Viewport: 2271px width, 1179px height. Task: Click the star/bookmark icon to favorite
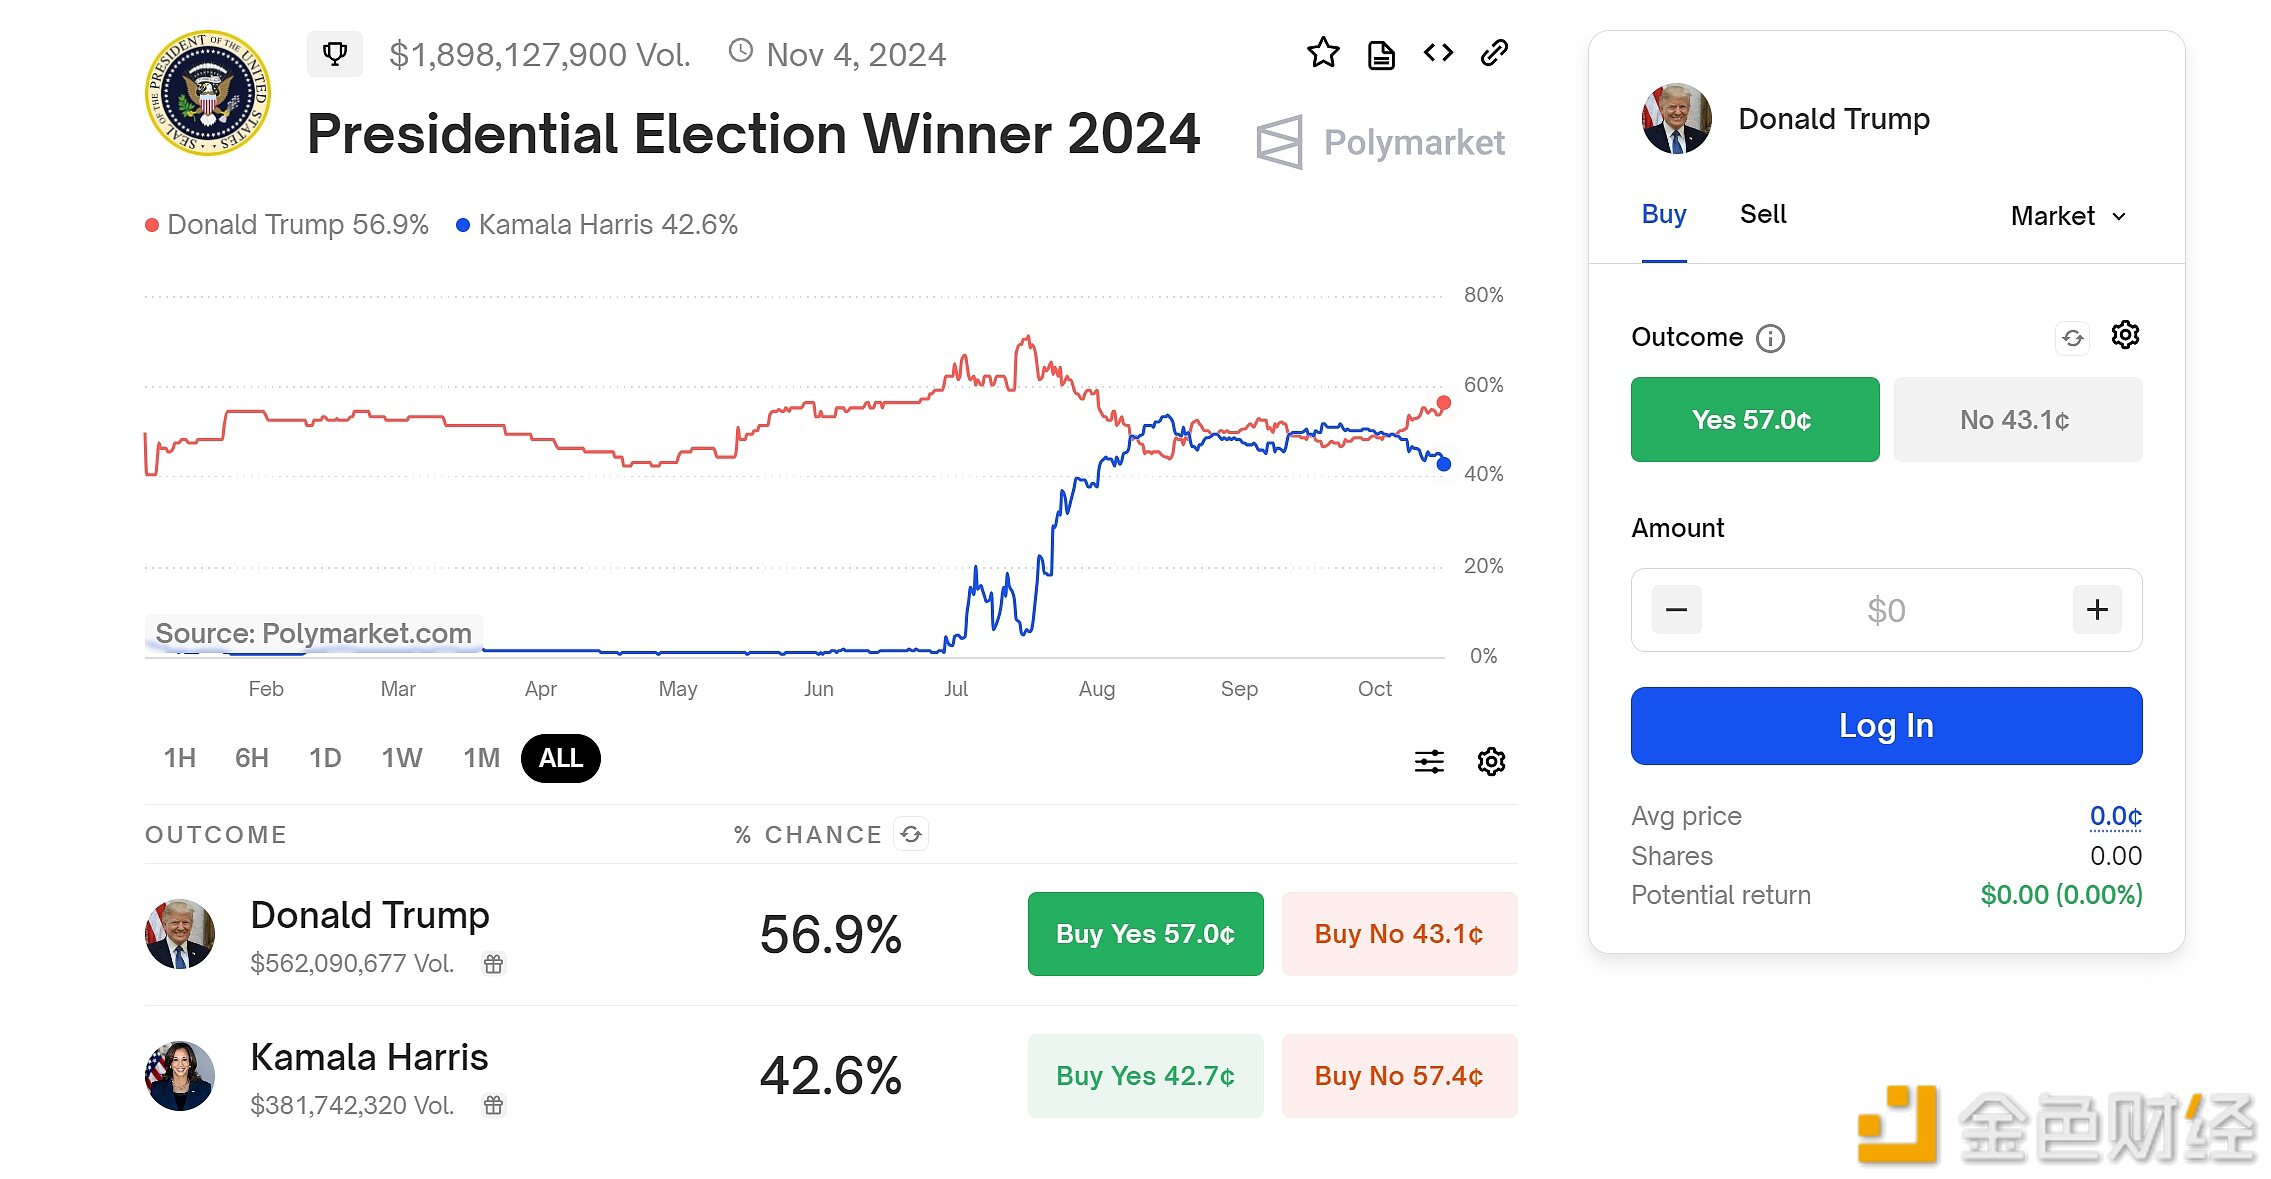[x=1326, y=53]
